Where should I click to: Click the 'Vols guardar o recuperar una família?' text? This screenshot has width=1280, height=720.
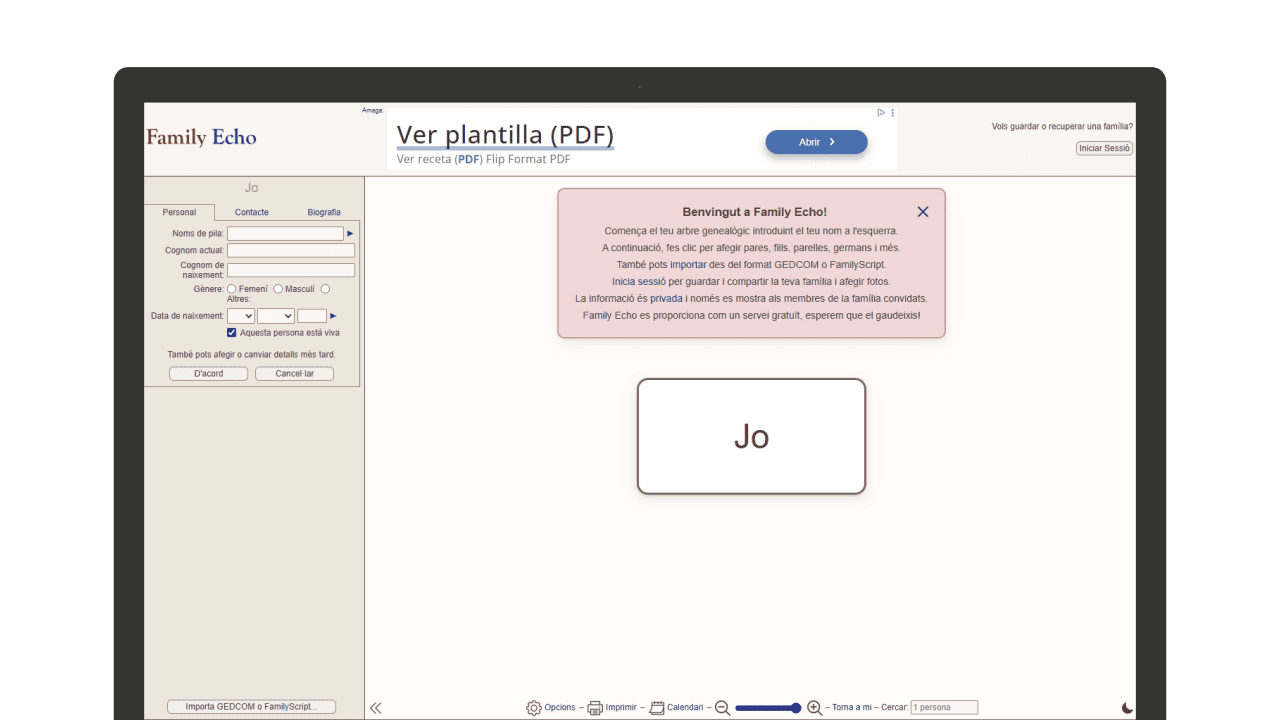(x=1062, y=127)
